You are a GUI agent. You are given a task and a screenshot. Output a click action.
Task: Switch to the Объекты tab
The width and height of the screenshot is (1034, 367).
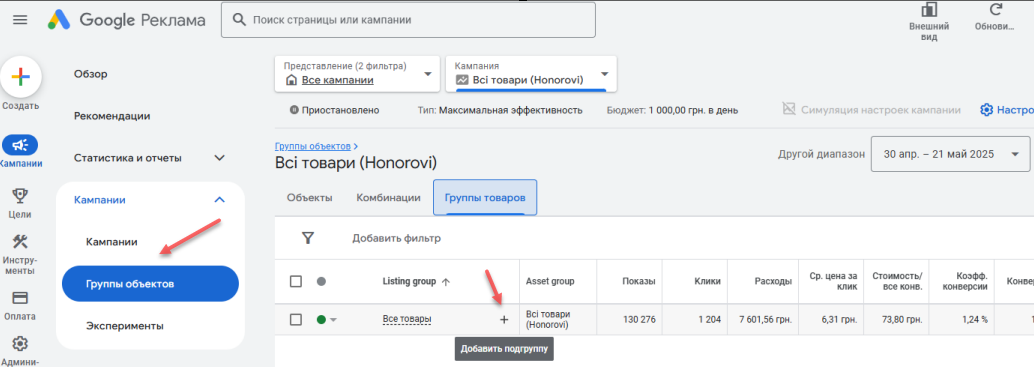309,198
